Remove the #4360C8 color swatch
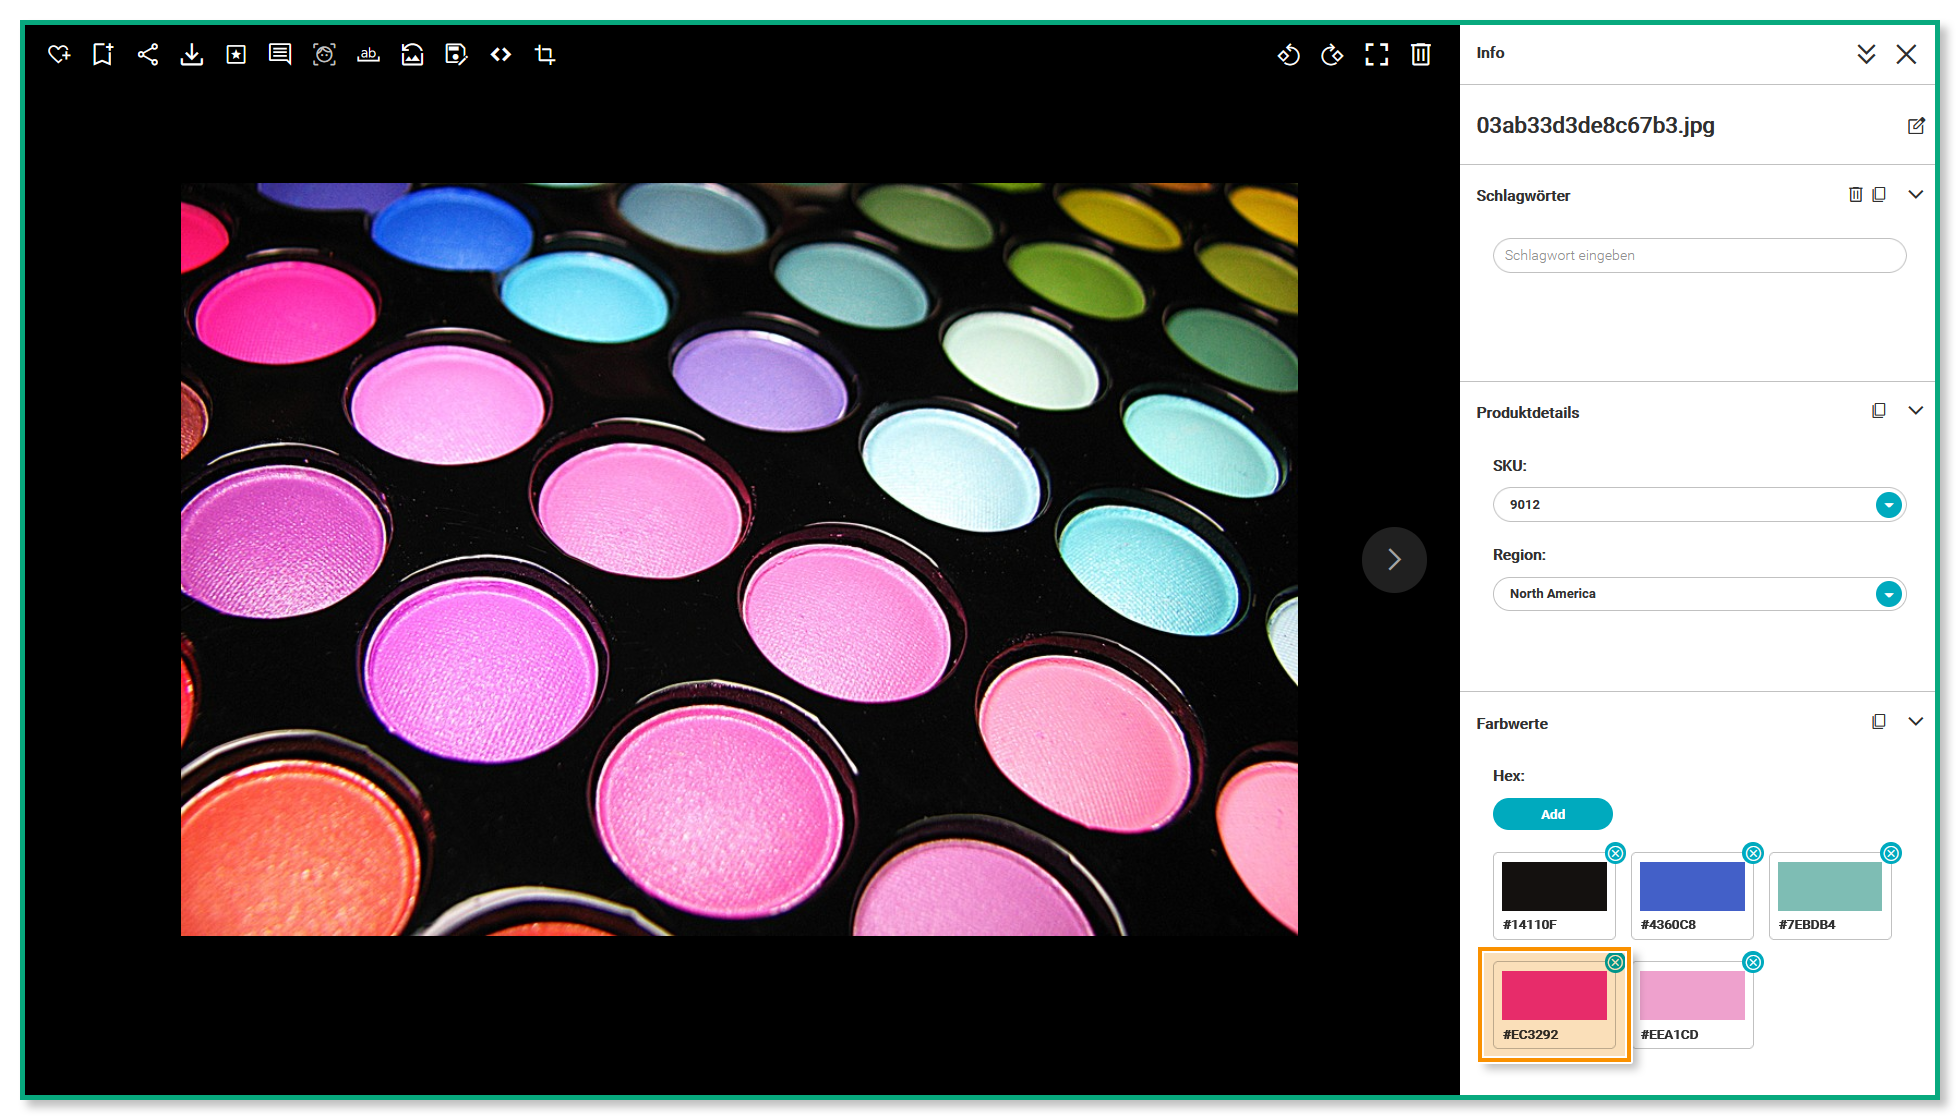 coord(1753,853)
